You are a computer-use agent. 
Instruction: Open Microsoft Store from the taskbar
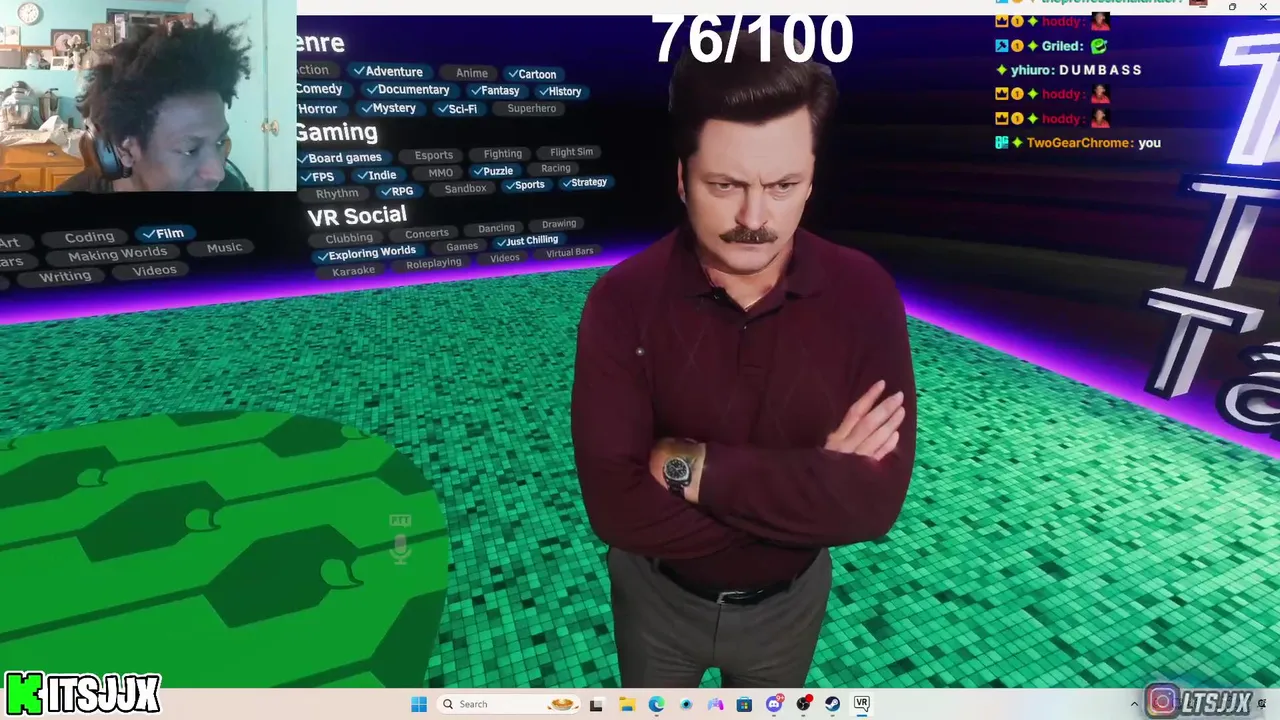coord(744,704)
